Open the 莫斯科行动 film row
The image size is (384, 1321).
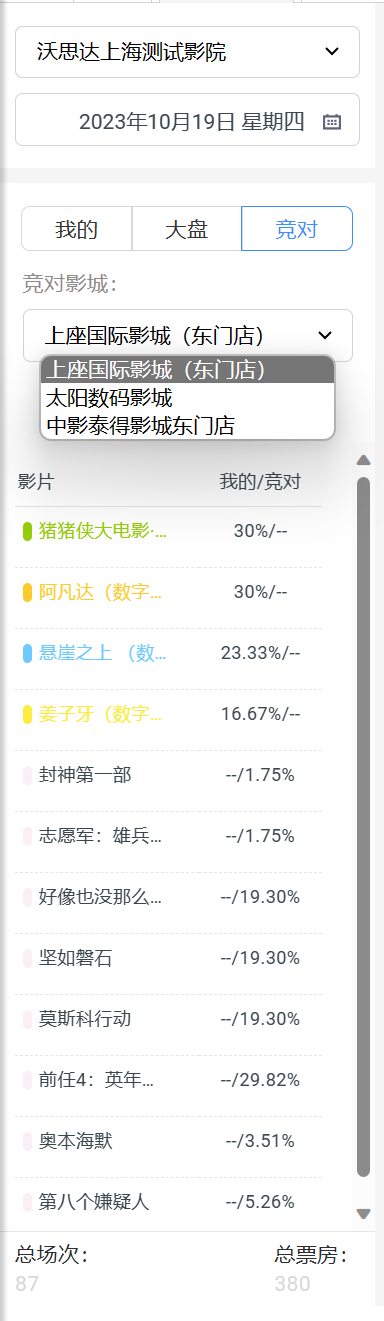click(168, 1019)
